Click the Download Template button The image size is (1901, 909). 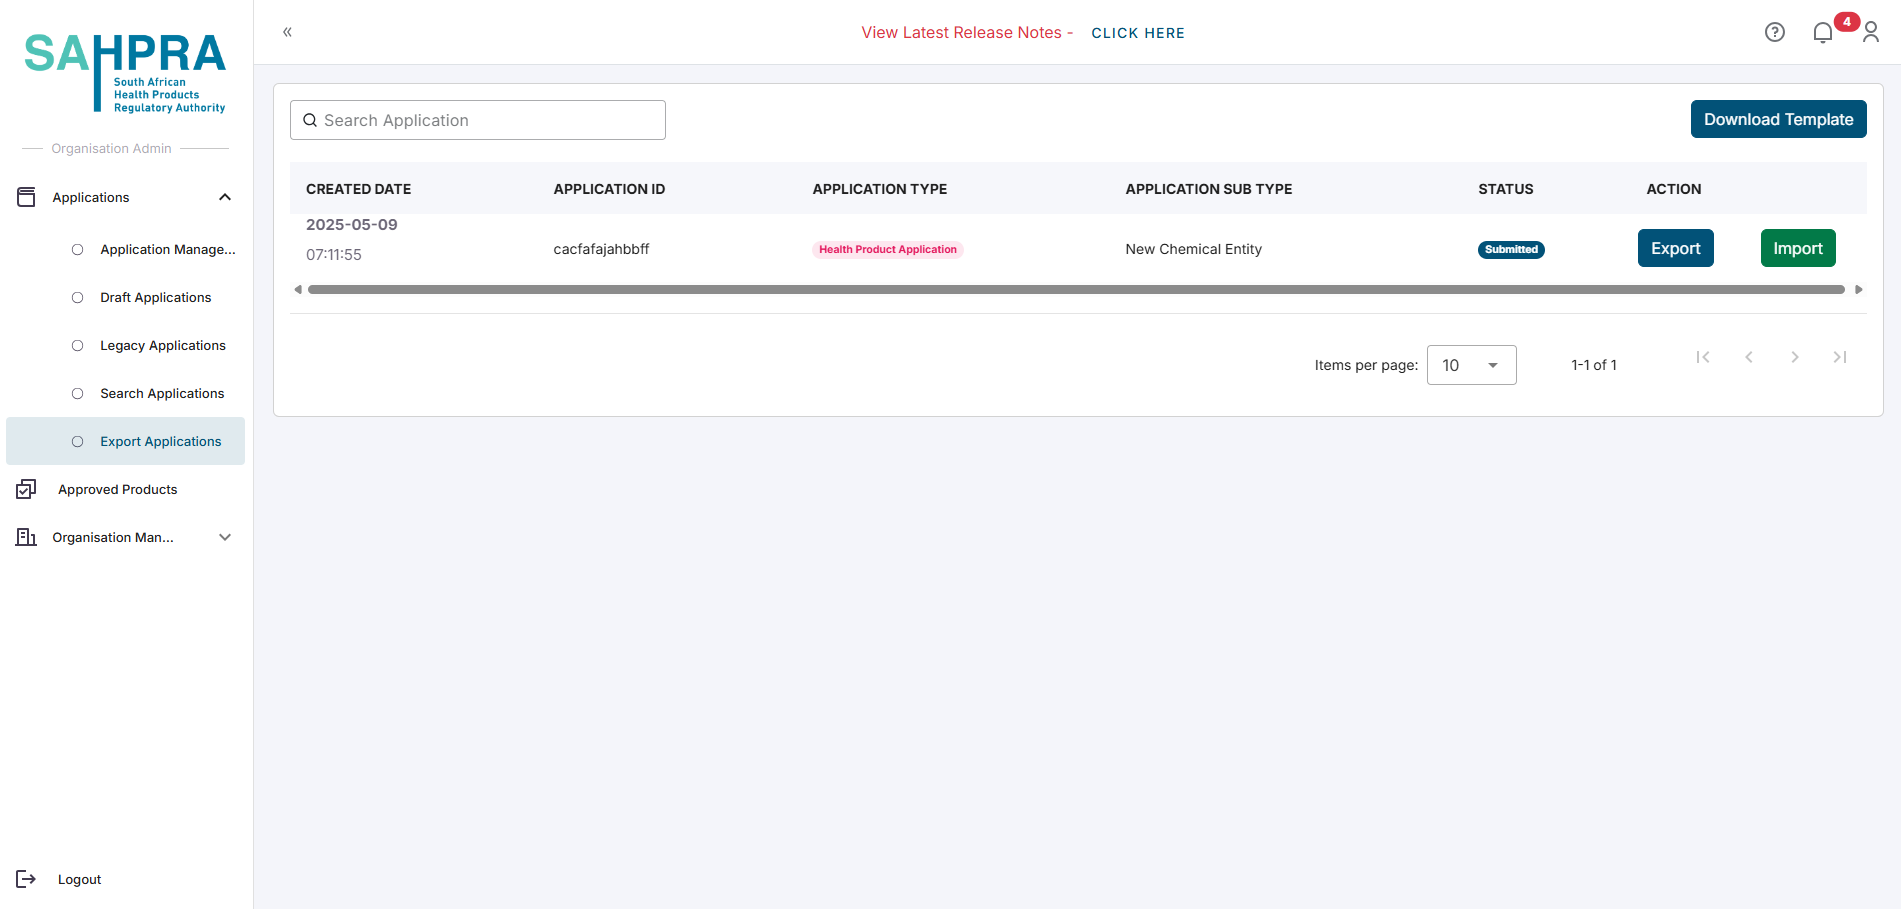coord(1778,119)
